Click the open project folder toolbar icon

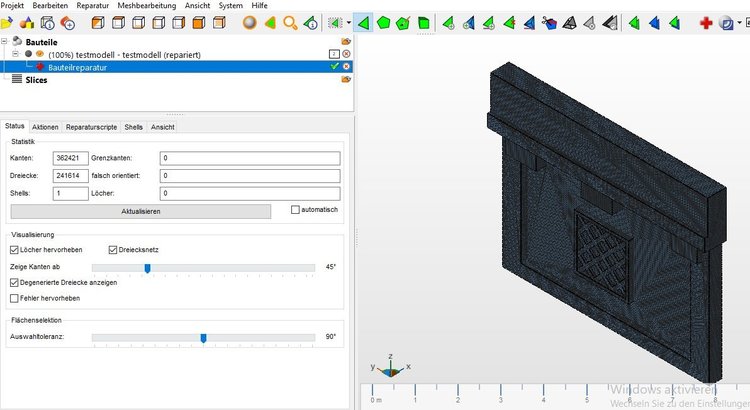6,22
